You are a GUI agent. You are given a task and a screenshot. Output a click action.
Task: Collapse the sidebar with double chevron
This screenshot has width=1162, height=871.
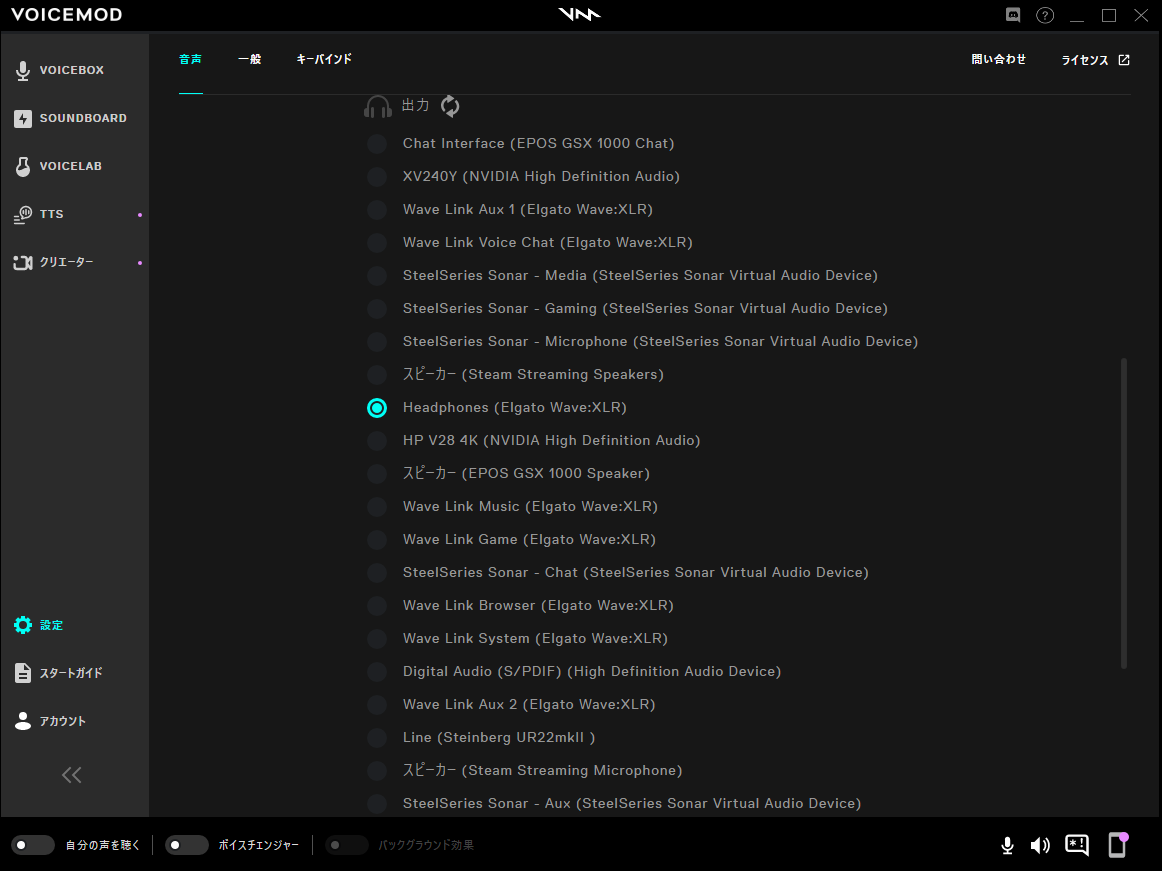pos(72,775)
